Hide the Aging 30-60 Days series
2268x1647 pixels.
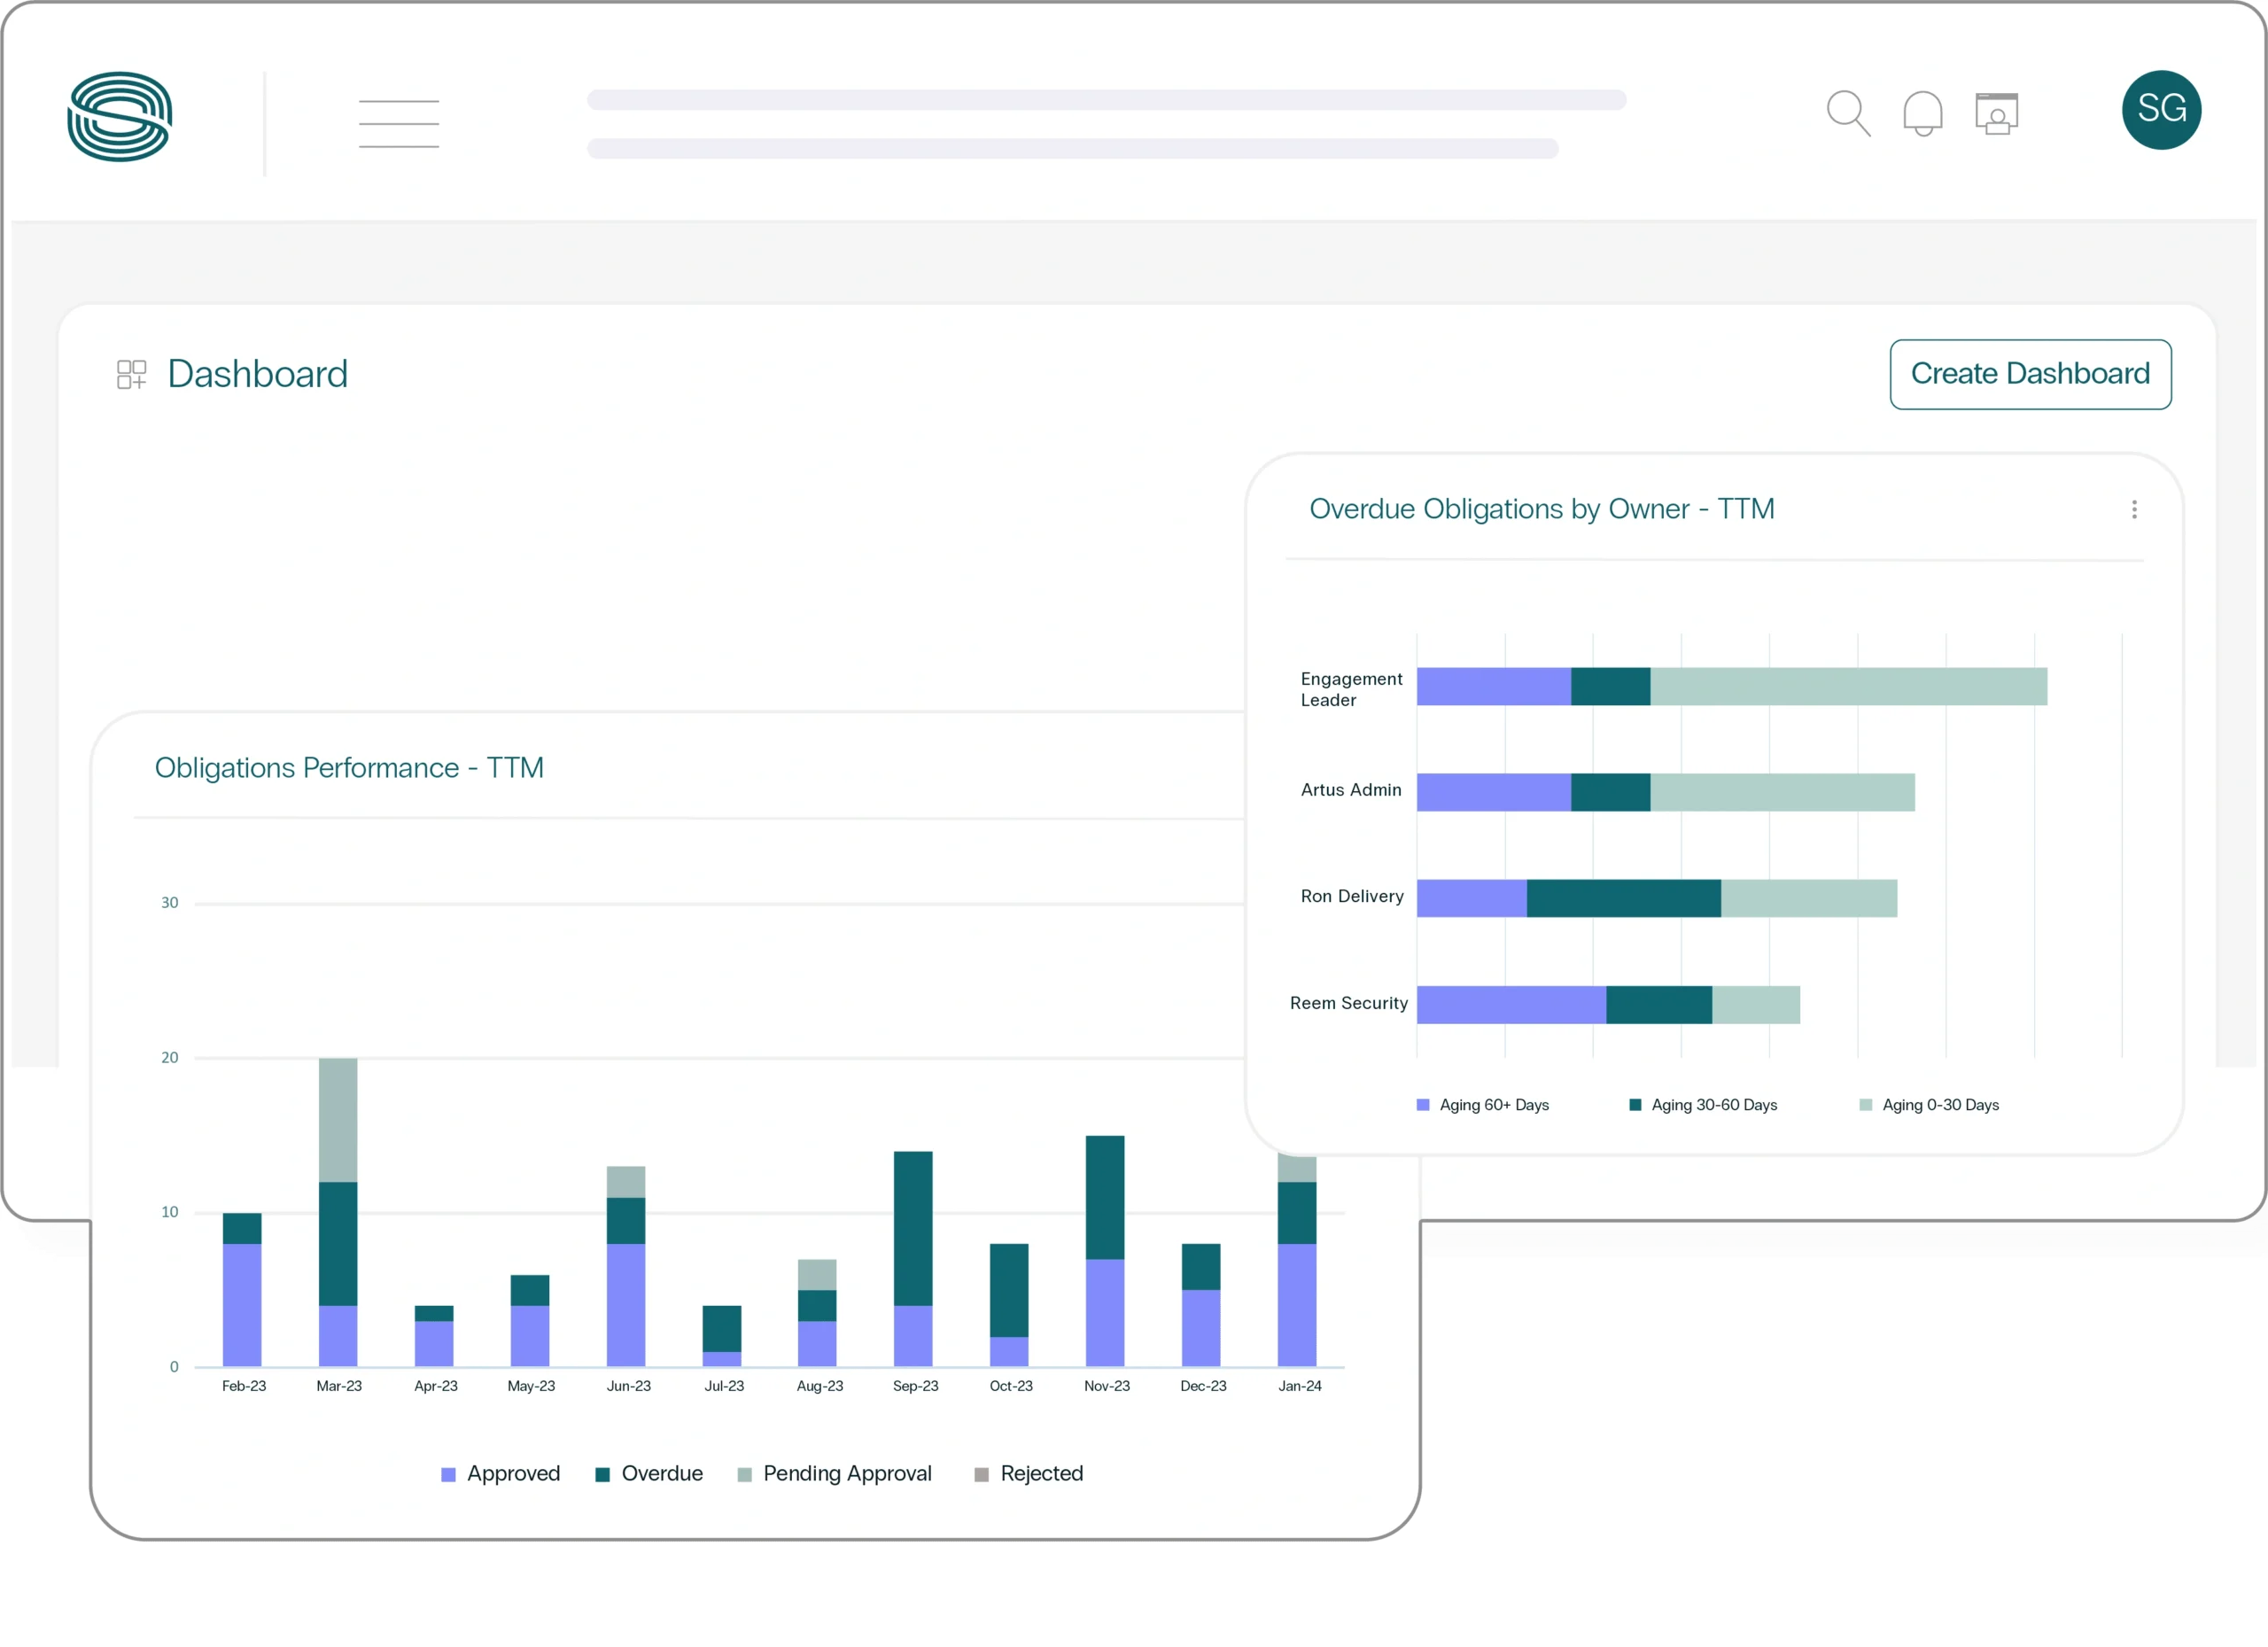[1704, 1105]
